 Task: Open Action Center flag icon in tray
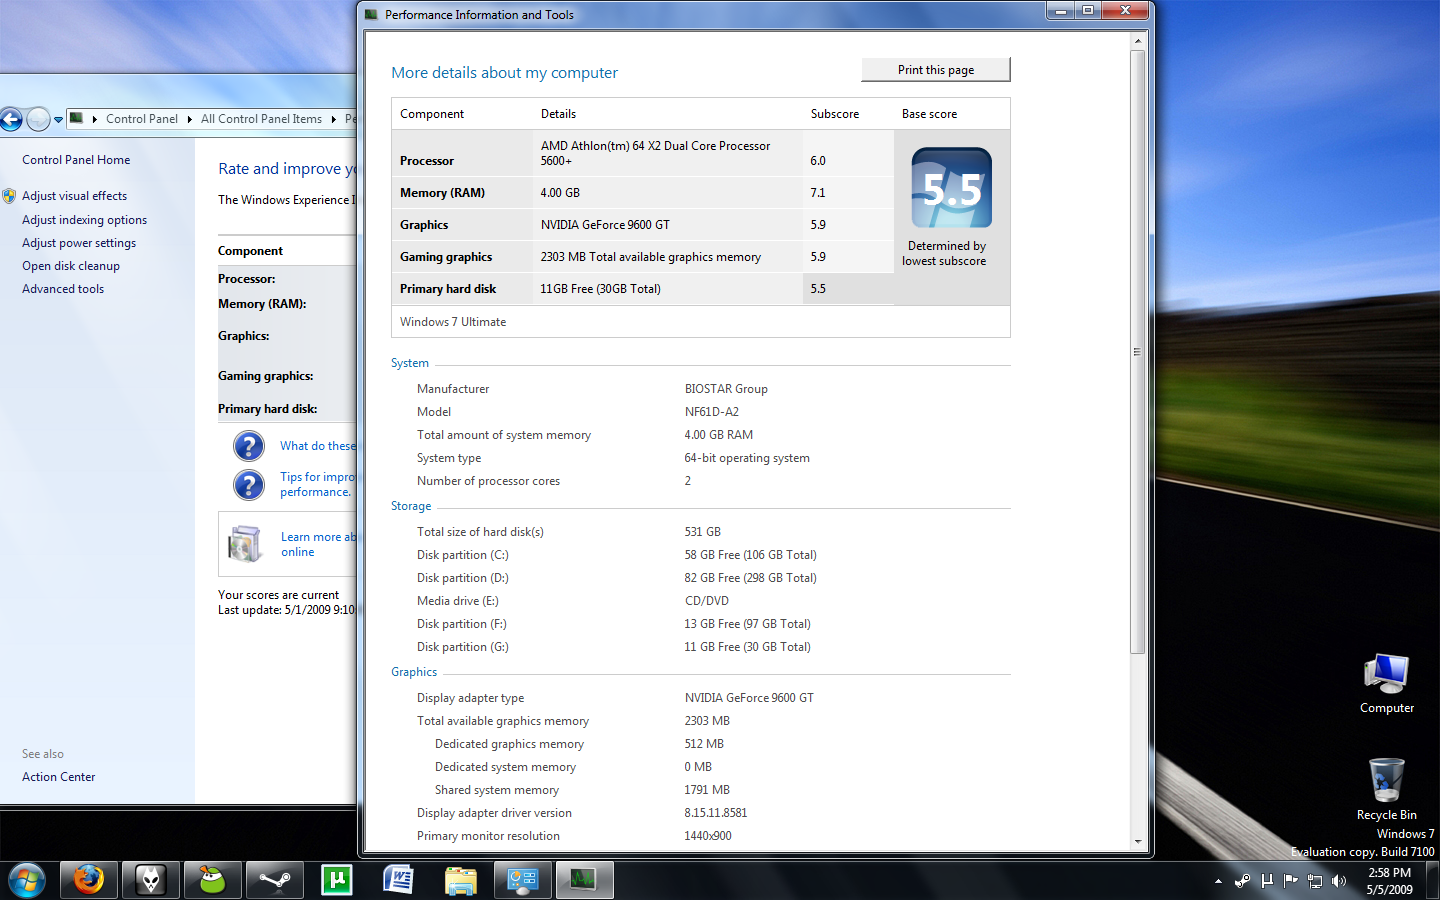[1291, 881]
